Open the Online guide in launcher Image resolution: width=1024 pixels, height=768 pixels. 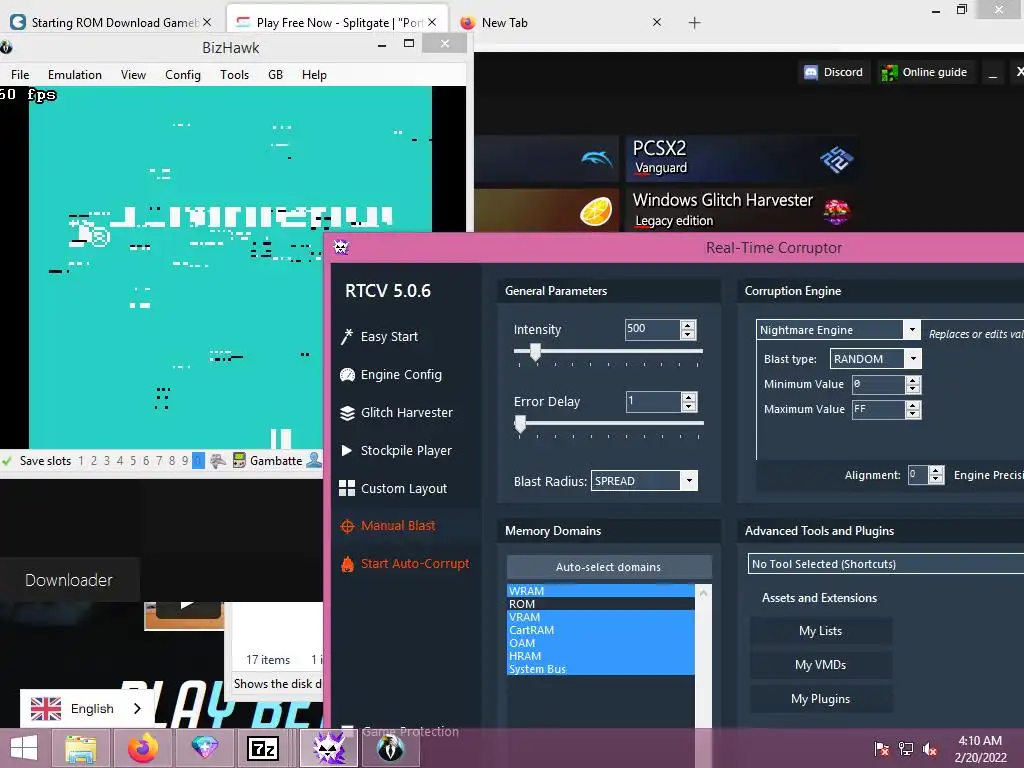tap(927, 72)
